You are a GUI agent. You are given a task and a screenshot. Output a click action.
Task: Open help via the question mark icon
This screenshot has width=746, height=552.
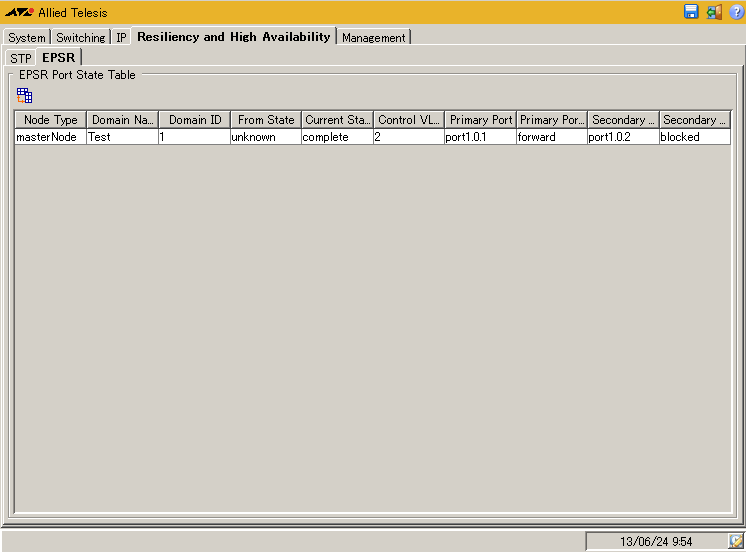click(x=736, y=12)
